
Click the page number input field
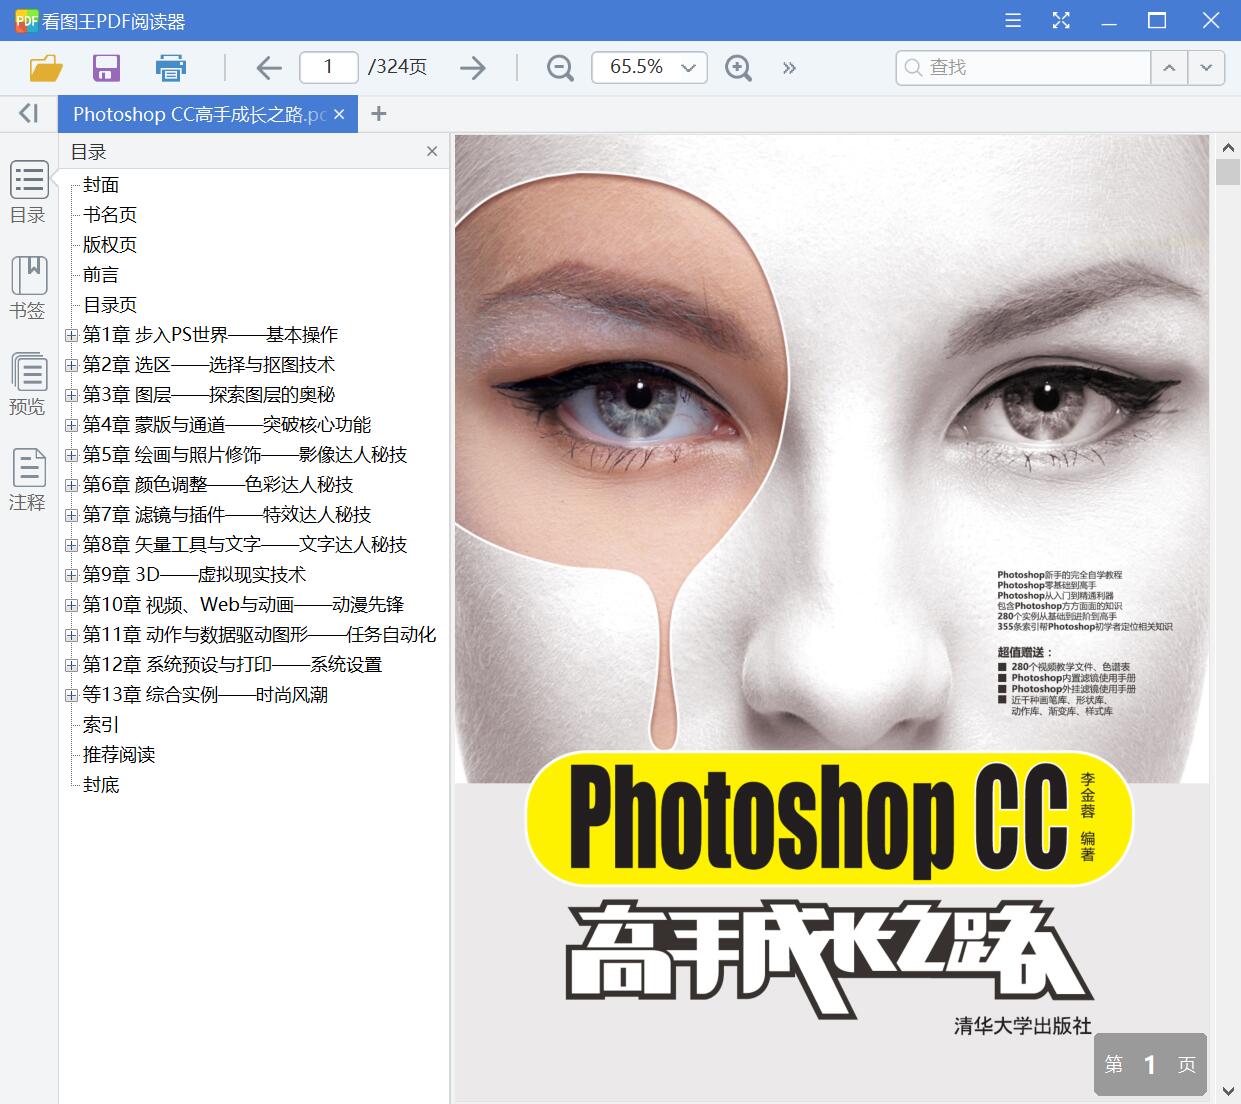[x=329, y=67]
